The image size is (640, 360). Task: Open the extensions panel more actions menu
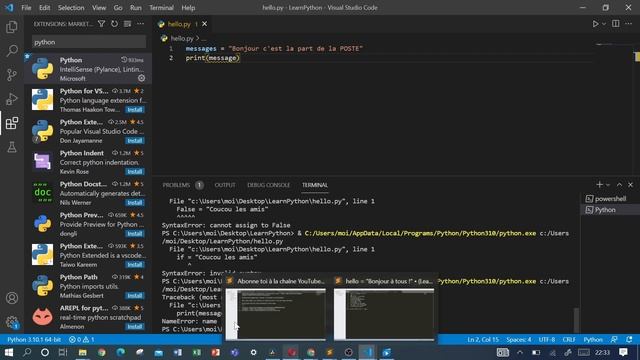point(140,24)
